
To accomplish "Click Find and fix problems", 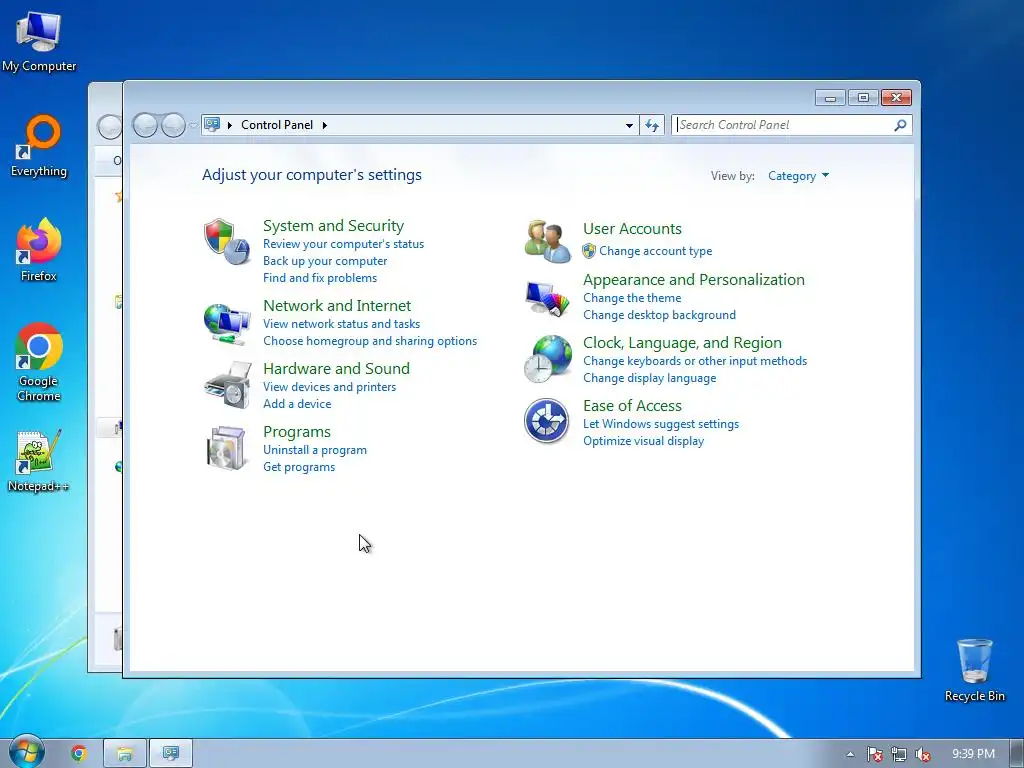I will pos(320,278).
